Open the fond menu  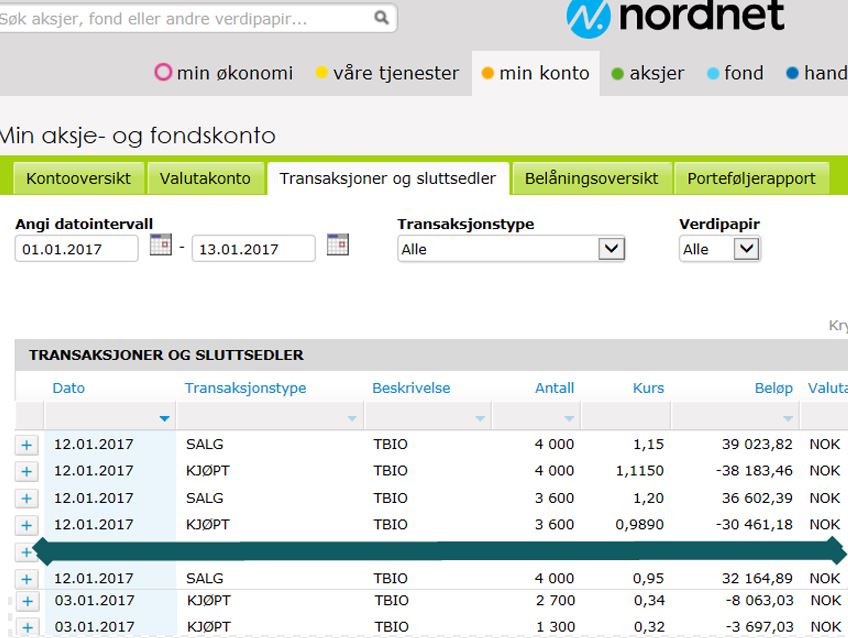[x=735, y=73]
